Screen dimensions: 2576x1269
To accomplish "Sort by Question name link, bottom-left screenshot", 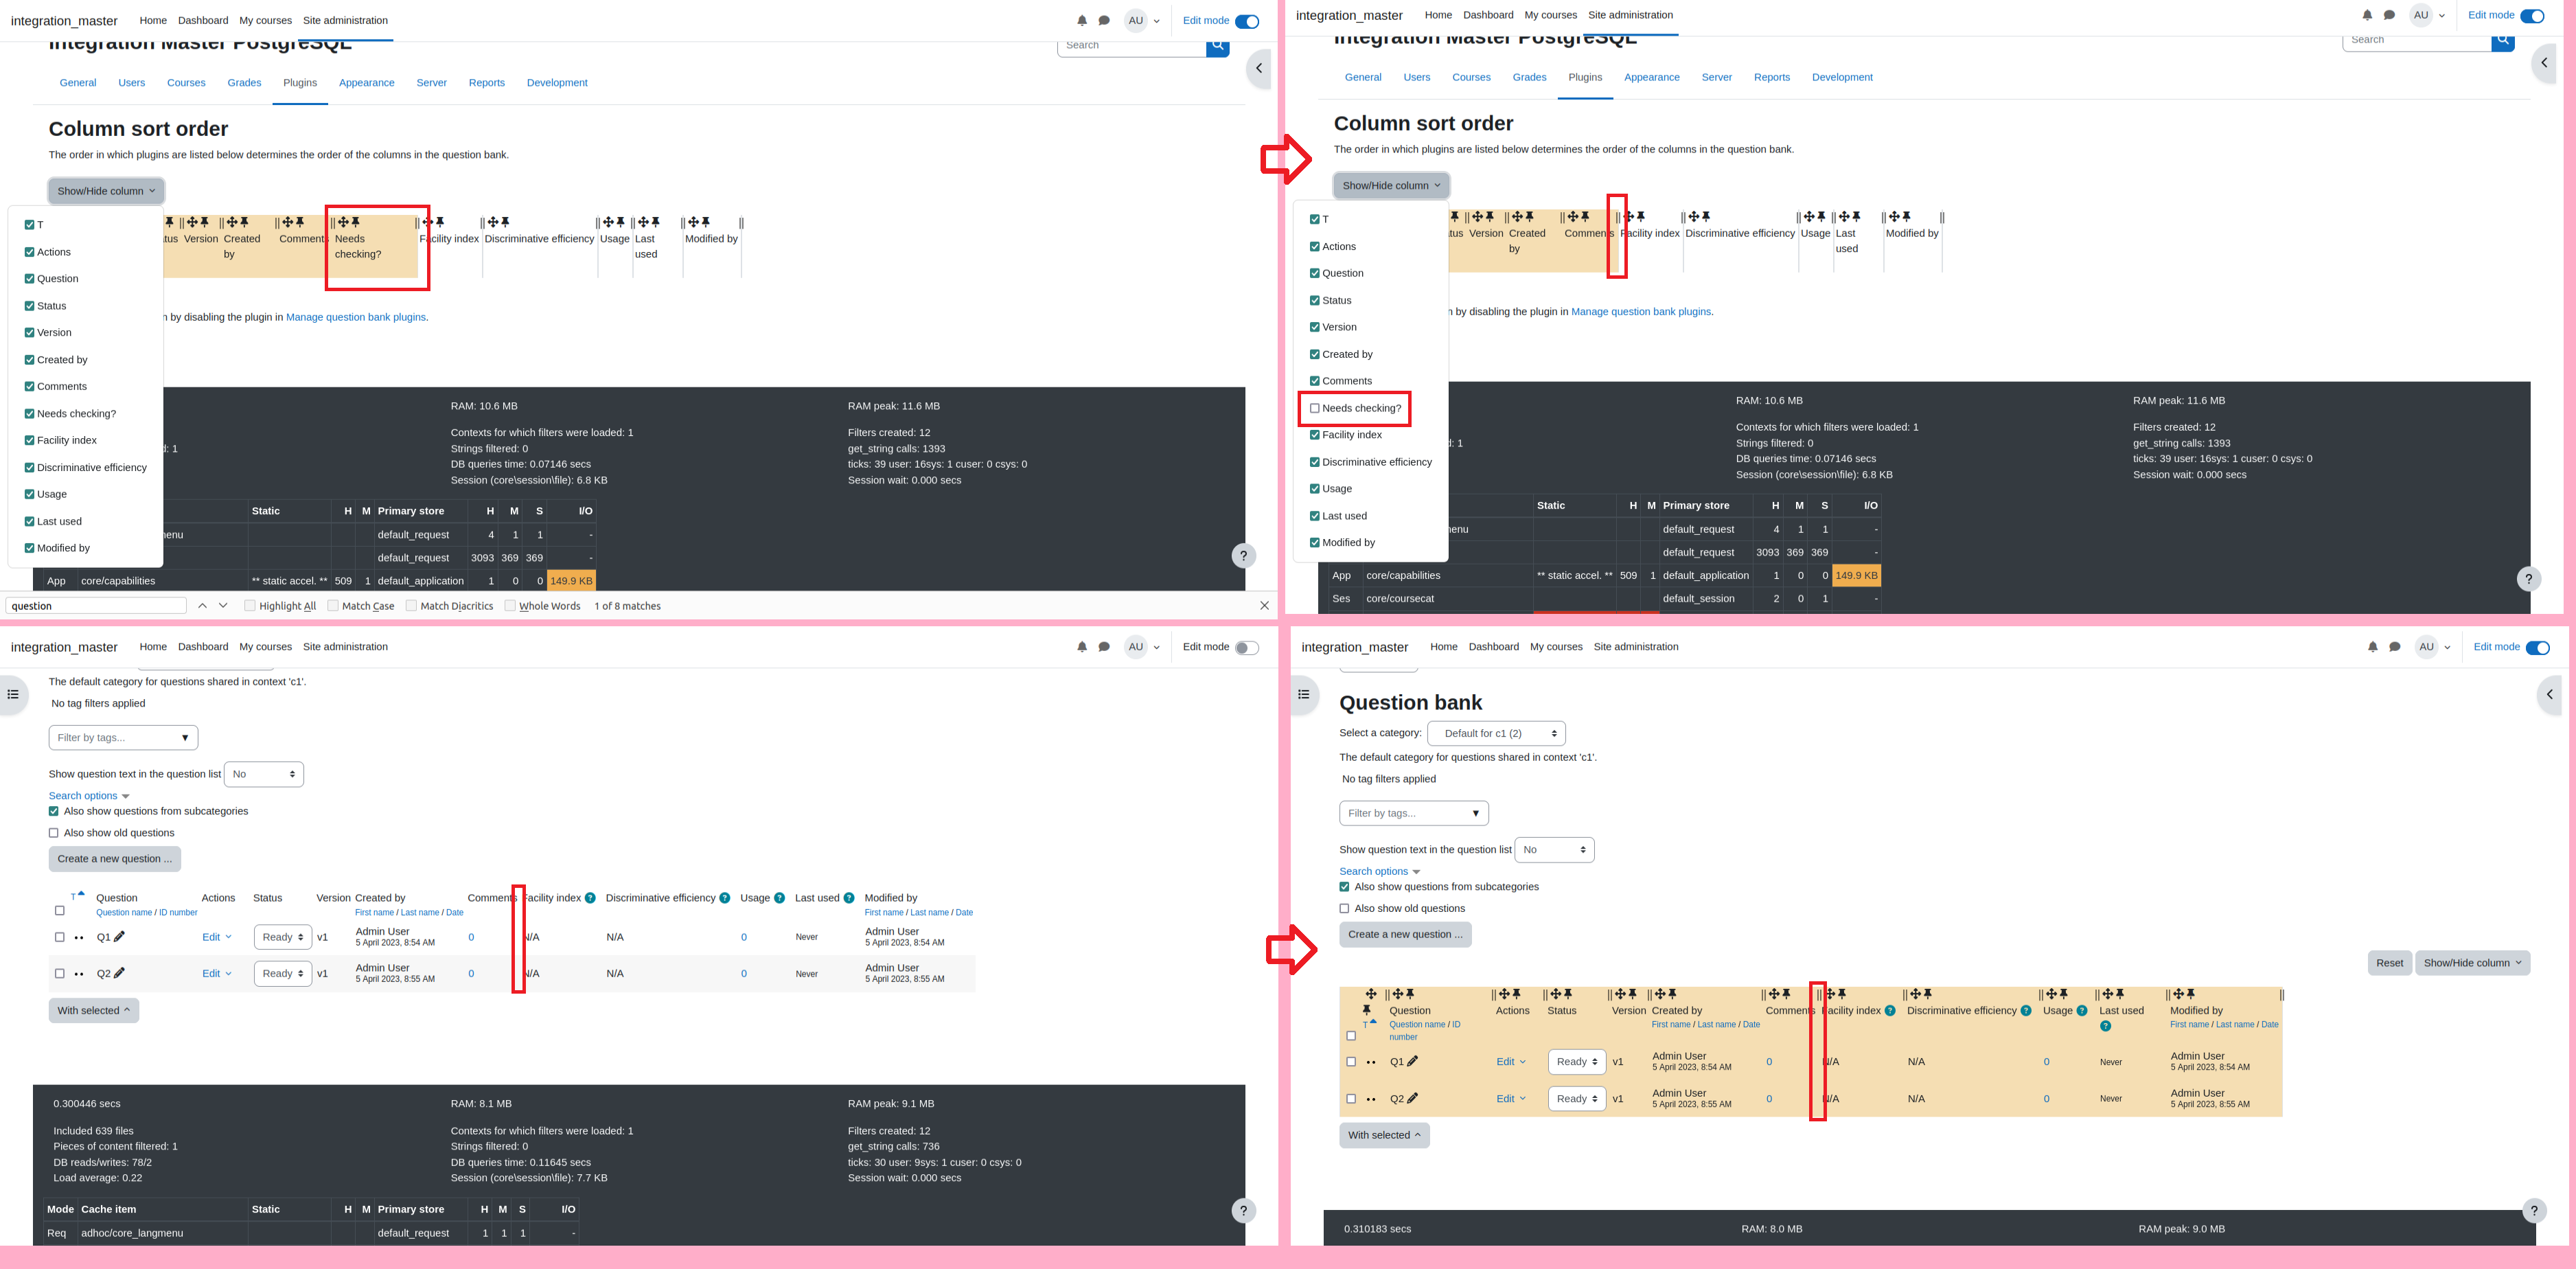I will 124,912.
